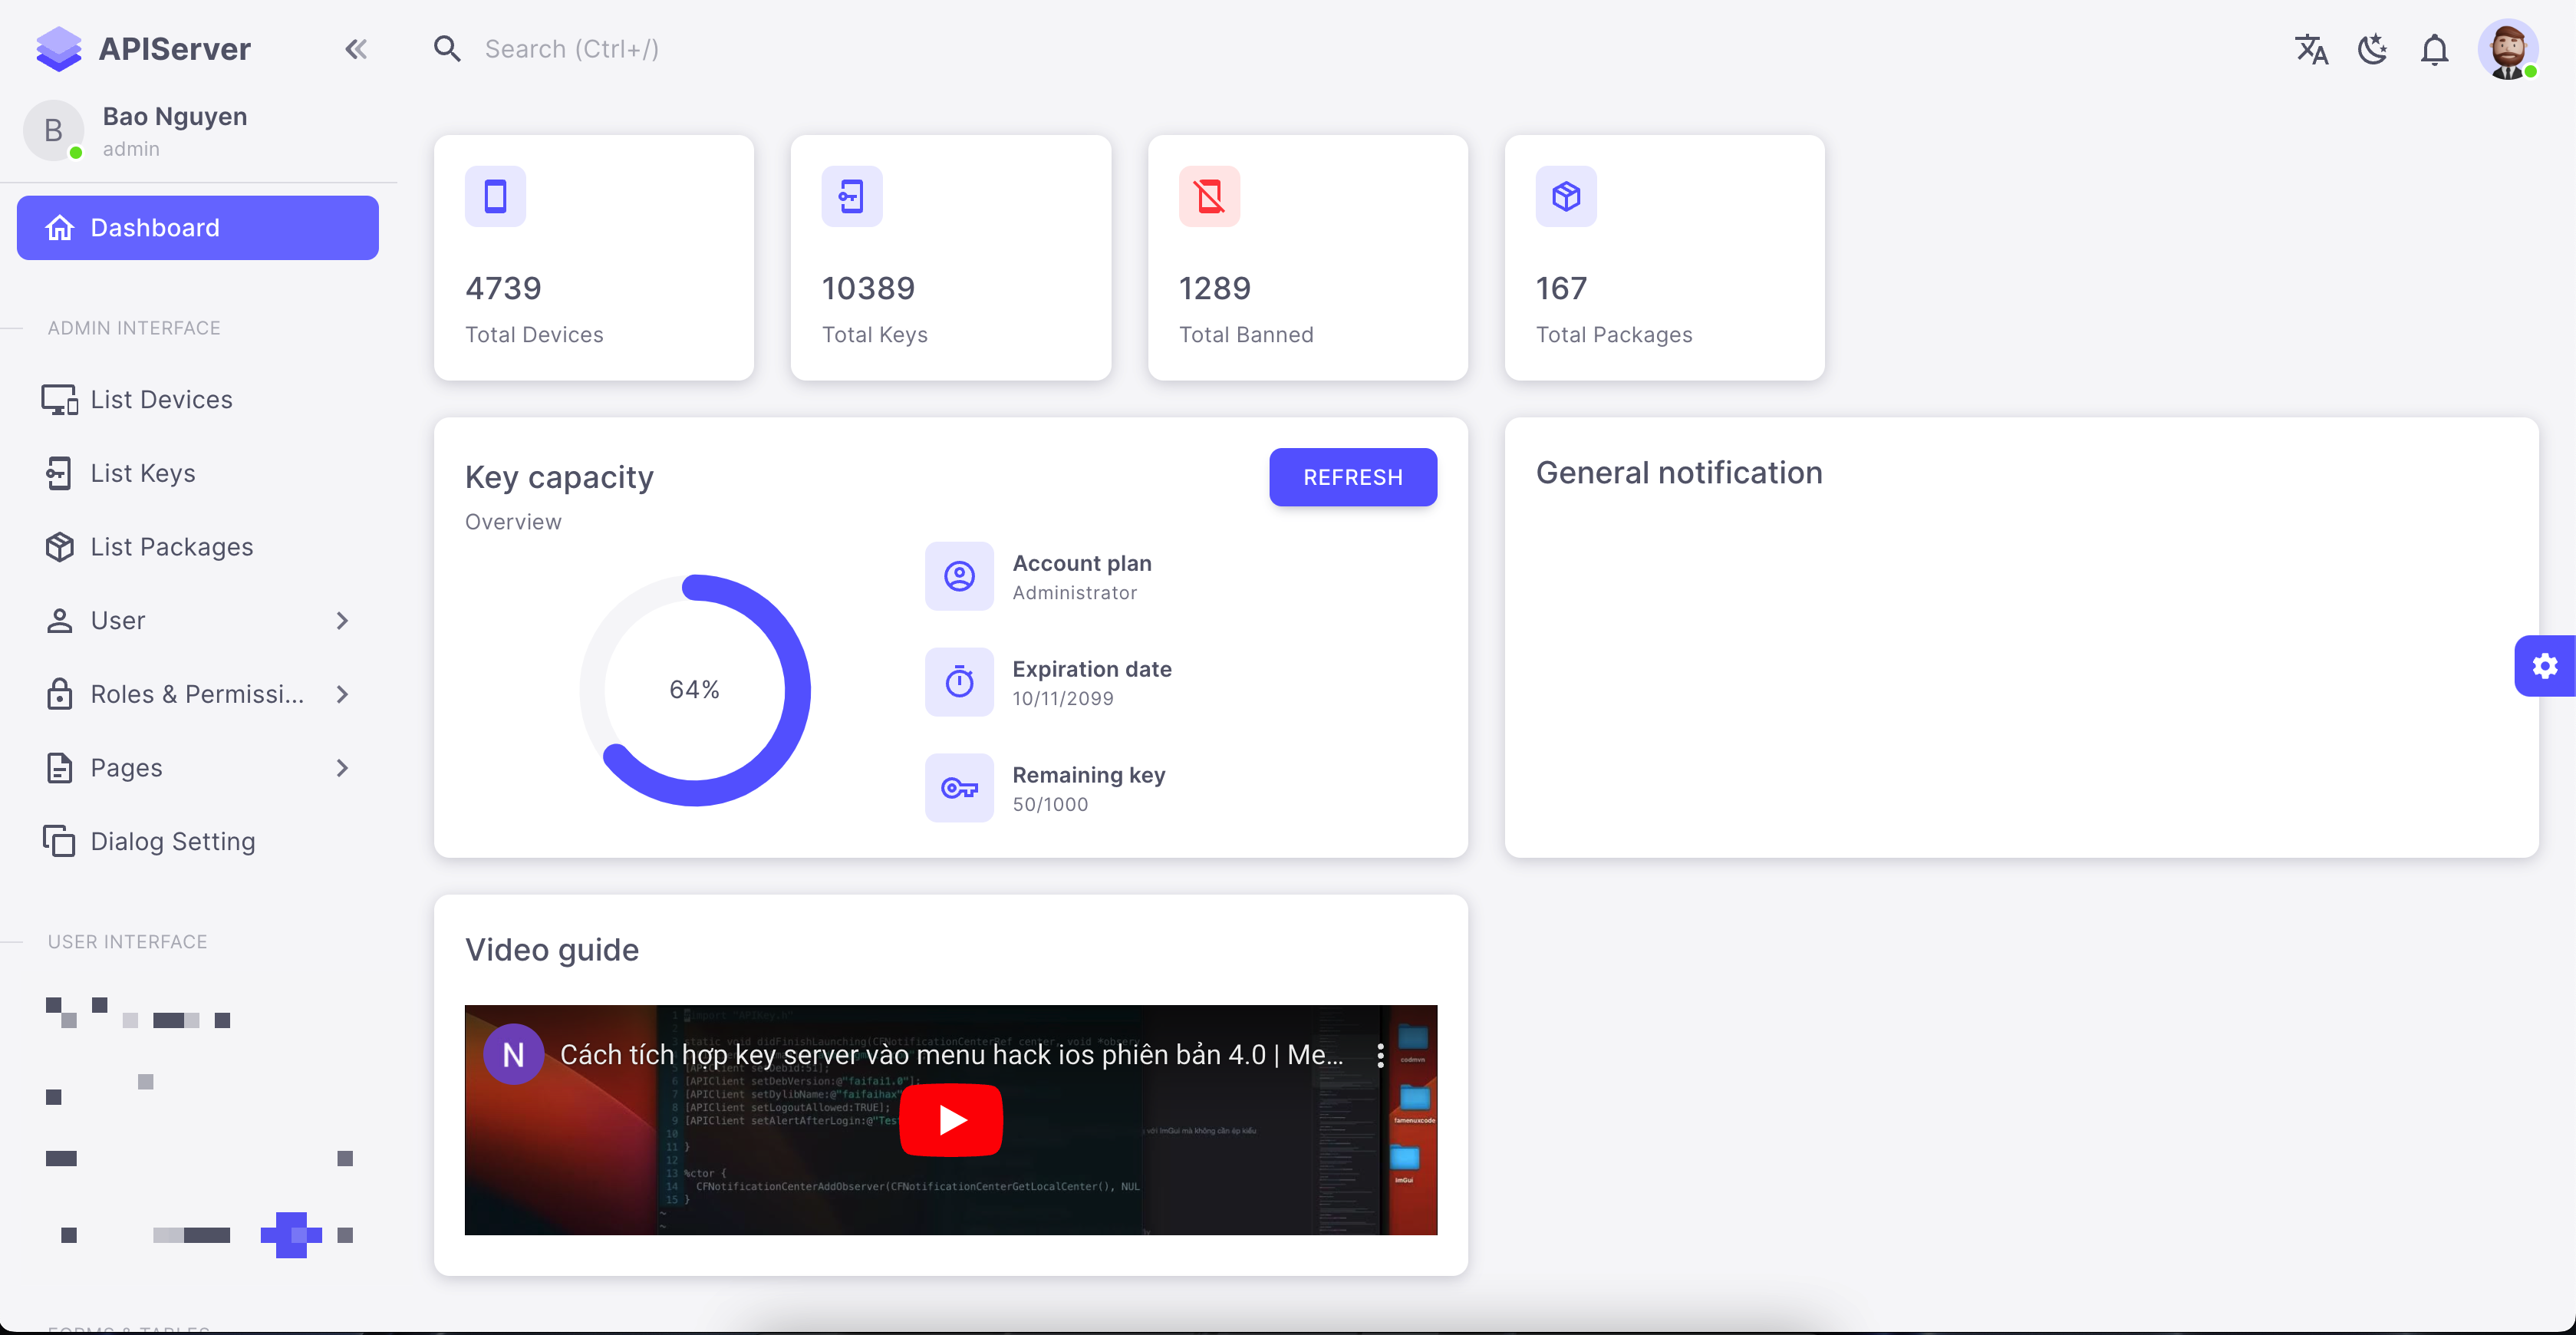This screenshot has height=1335, width=2576.
Task: Click the 50/1000 remaining key value
Action: point(1050,804)
